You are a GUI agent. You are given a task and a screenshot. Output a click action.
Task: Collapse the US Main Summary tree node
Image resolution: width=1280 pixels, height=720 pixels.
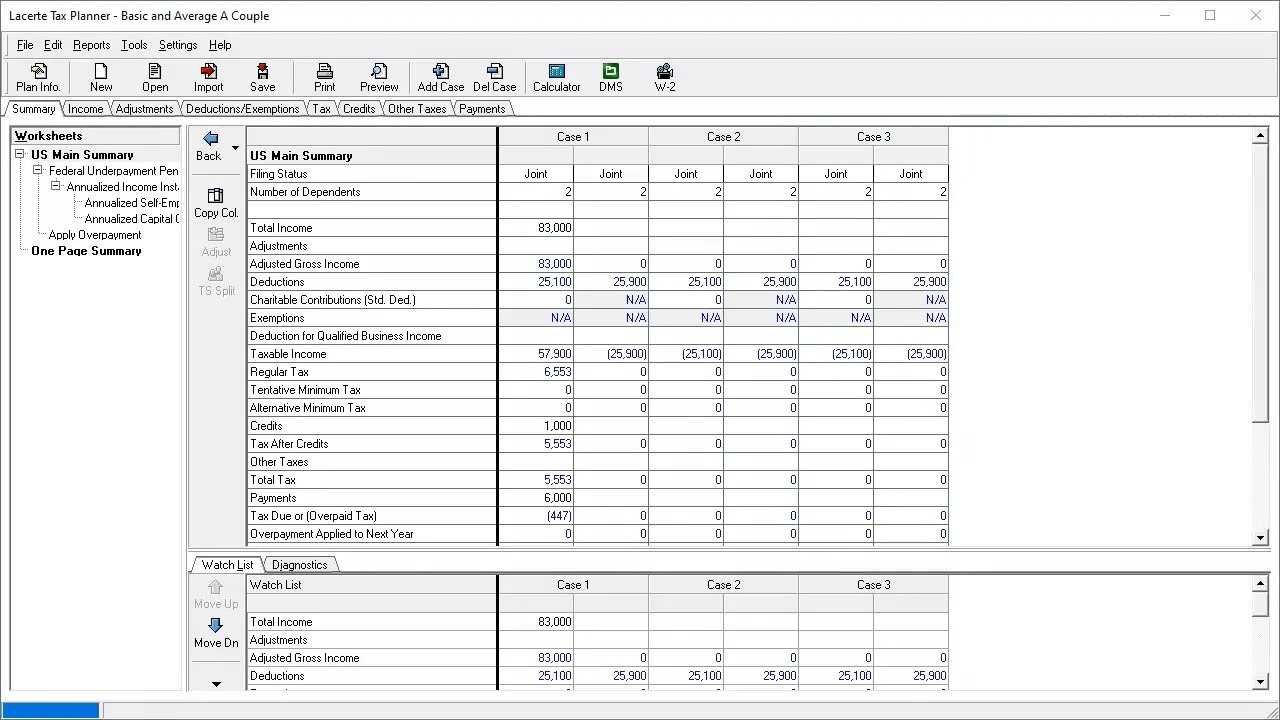click(20, 155)
